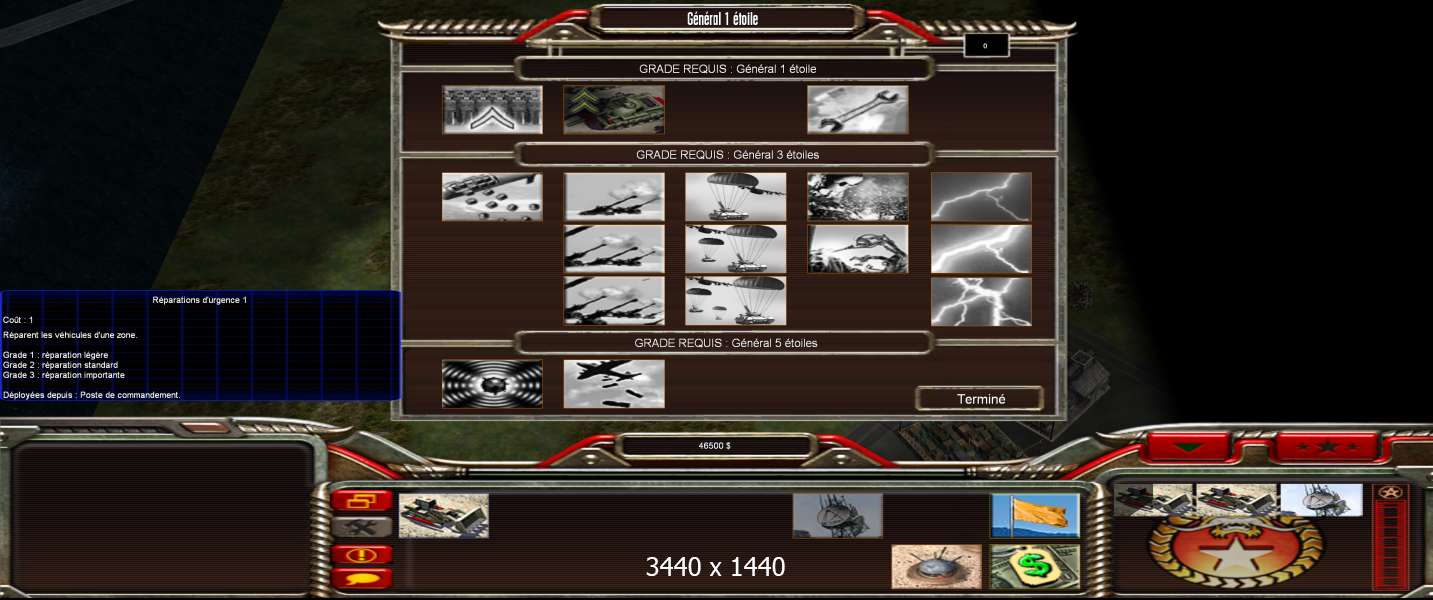
Task: Click the available points counter showing 0
Action: tap(985, 46)
